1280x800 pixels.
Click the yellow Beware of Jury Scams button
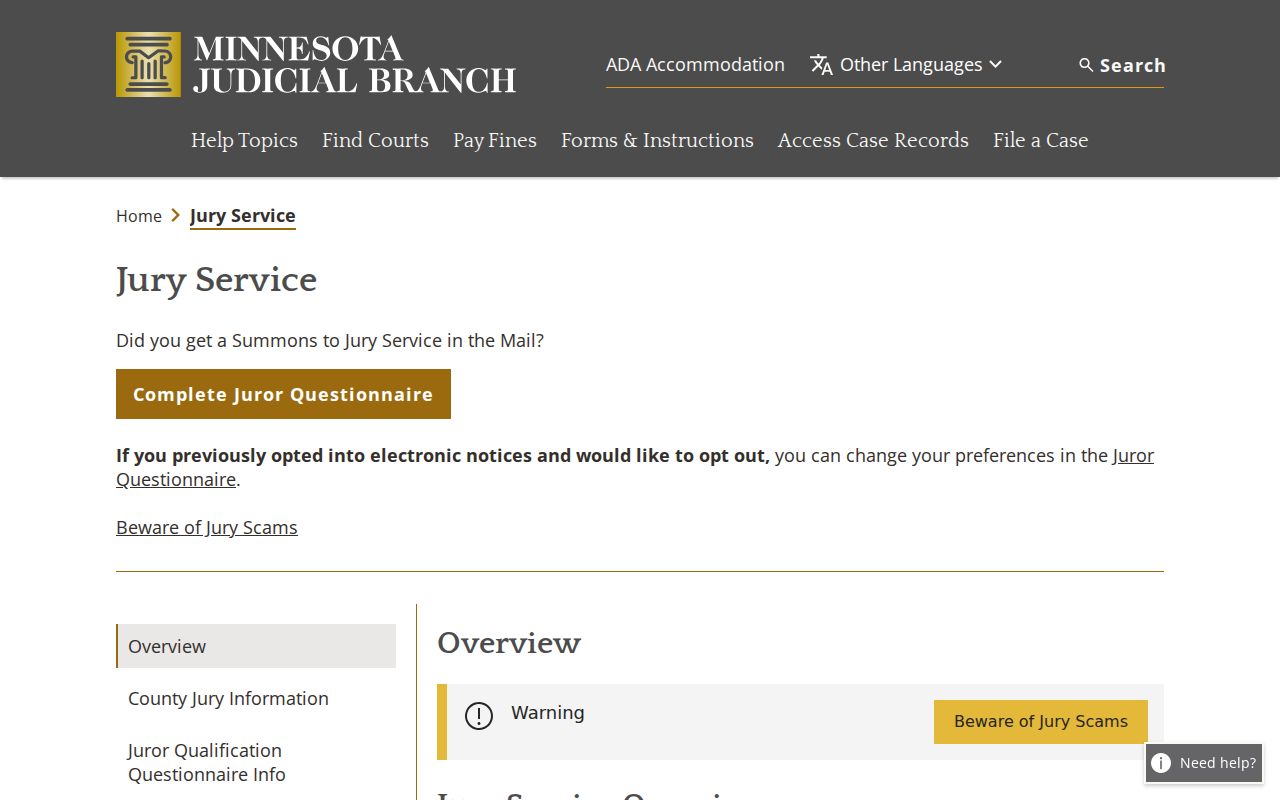click(1041, 722)
